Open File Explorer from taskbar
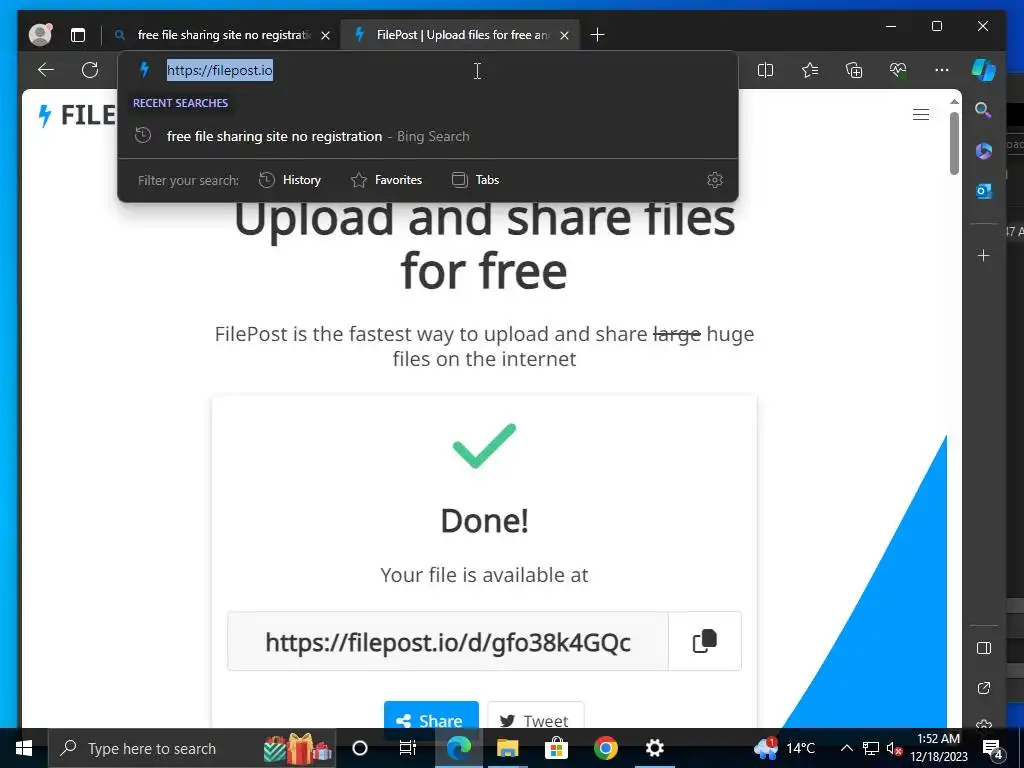 click(507, 748)
